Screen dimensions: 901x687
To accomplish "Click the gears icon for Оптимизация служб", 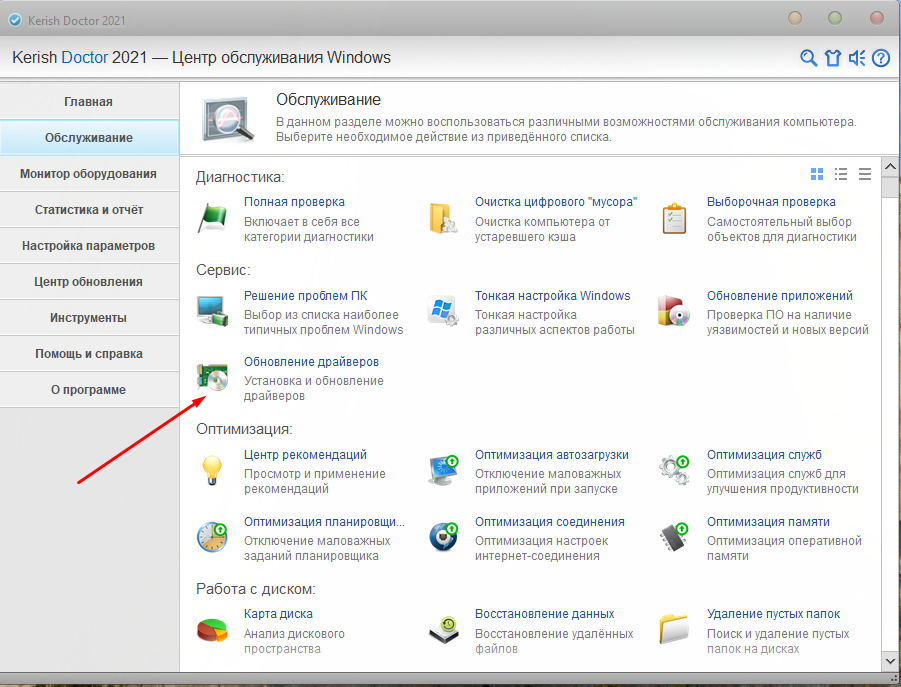I will pos(674,470).
